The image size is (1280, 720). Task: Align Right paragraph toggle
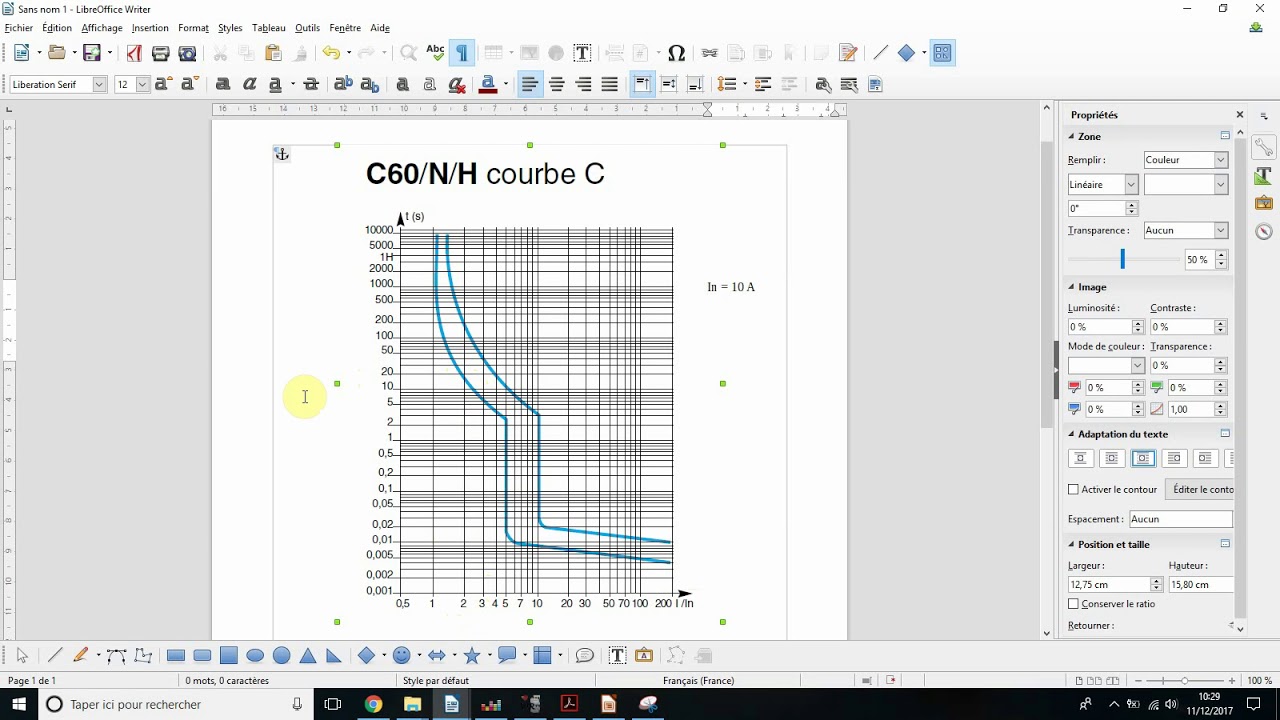584,85
